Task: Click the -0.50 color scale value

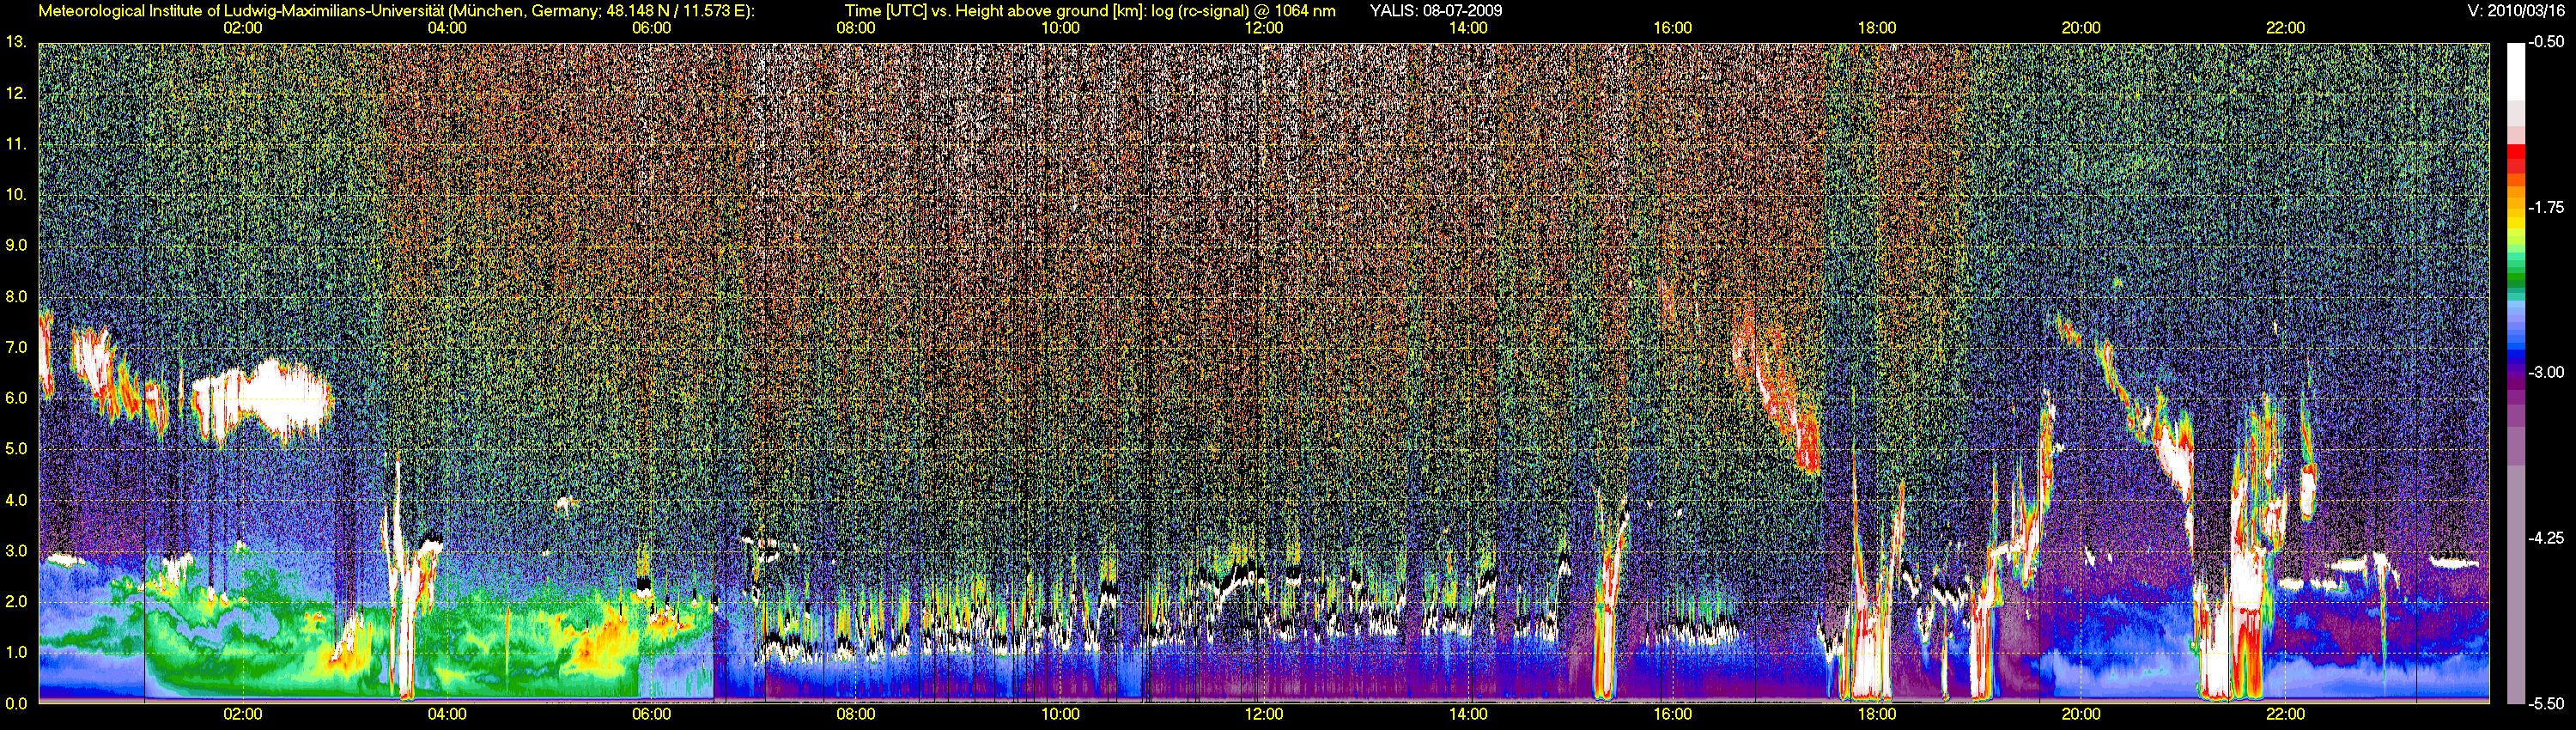Action: pos(2546,42)
